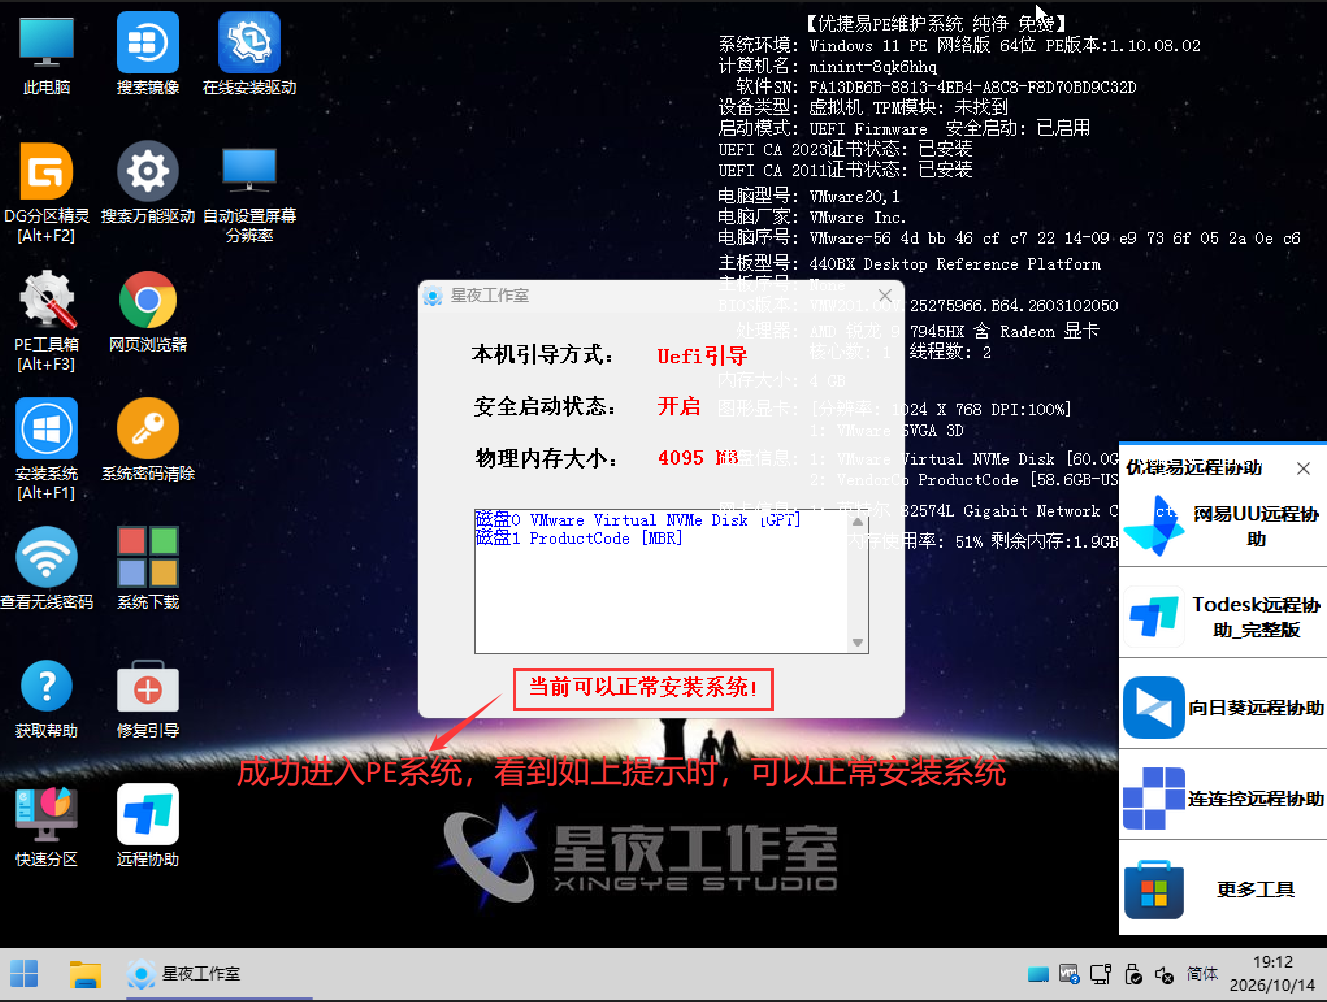Viewport: 1327px width, 1002px height.
Task: Click the 4095 MB memory value
Action: [698, 457]
